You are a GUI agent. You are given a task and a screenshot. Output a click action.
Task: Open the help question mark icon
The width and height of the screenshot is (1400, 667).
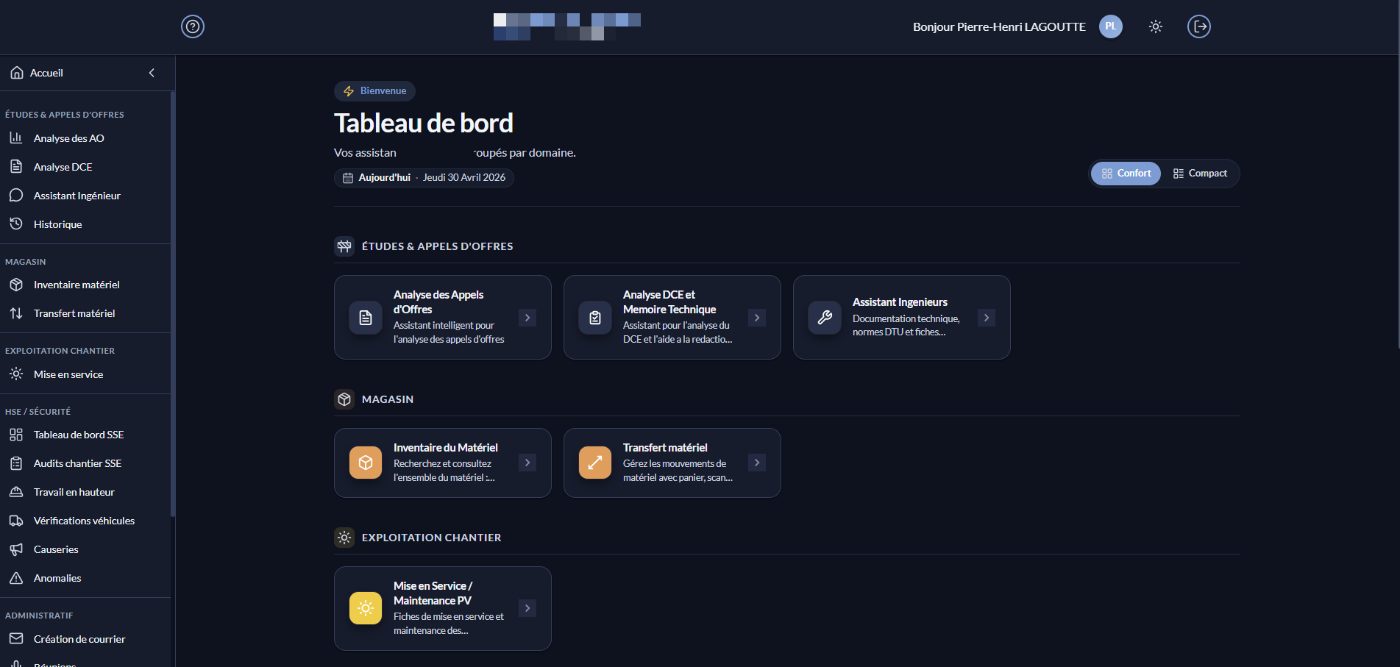[x=193, y=27]
